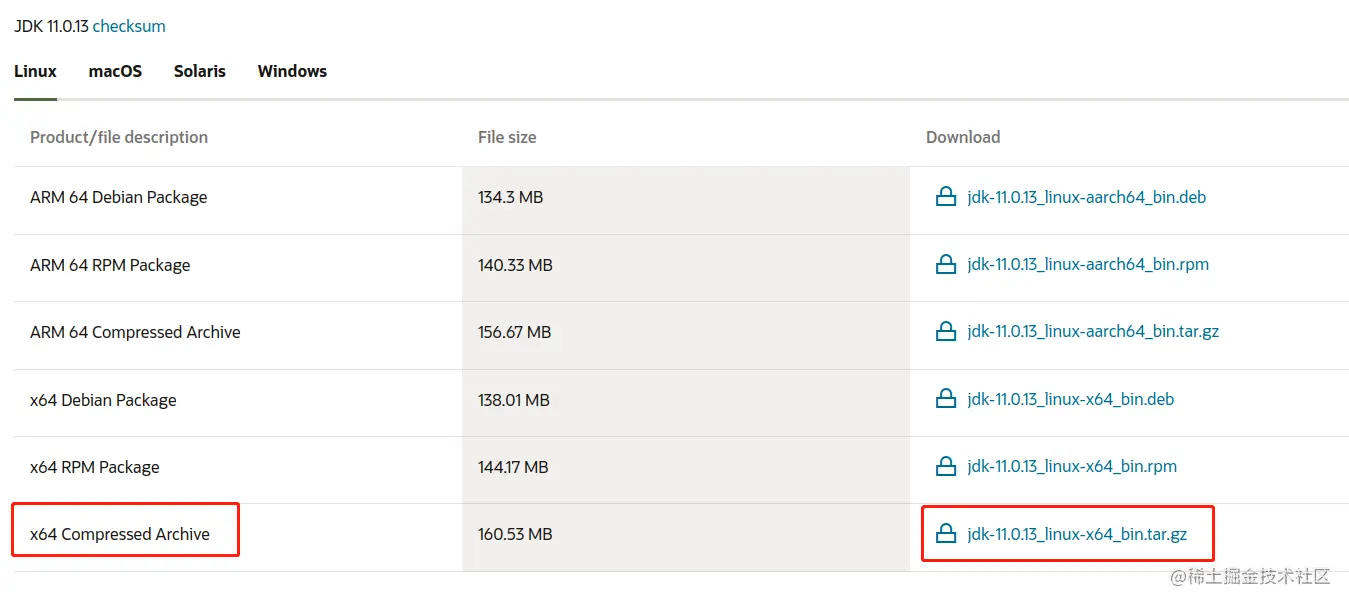Open the JDK 11.0.13 checksum link
1349x605 pixels.
(129, 27)
